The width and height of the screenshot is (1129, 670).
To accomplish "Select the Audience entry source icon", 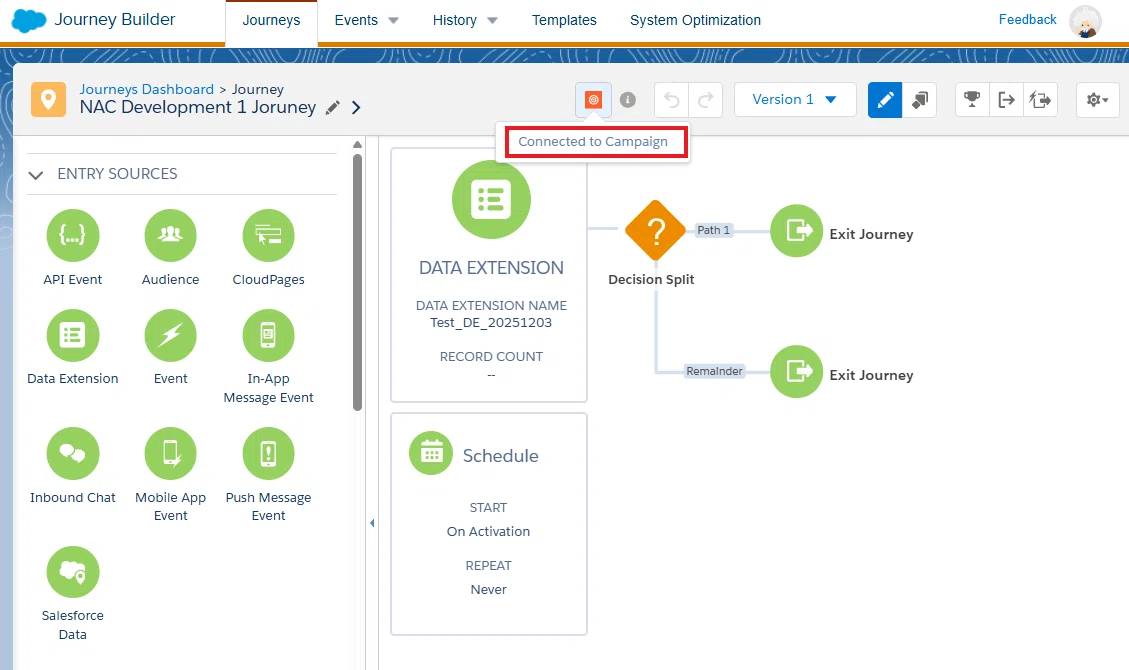I will [171, 235].
